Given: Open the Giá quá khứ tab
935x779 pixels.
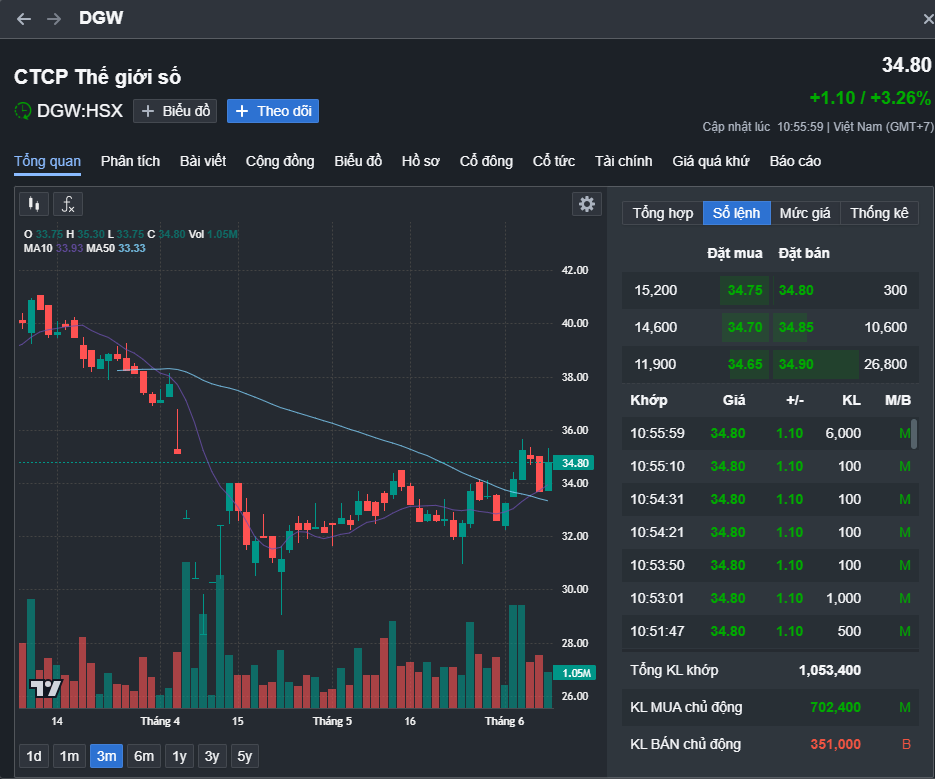Looking at the screenshot, I should (x=711, y=161).
